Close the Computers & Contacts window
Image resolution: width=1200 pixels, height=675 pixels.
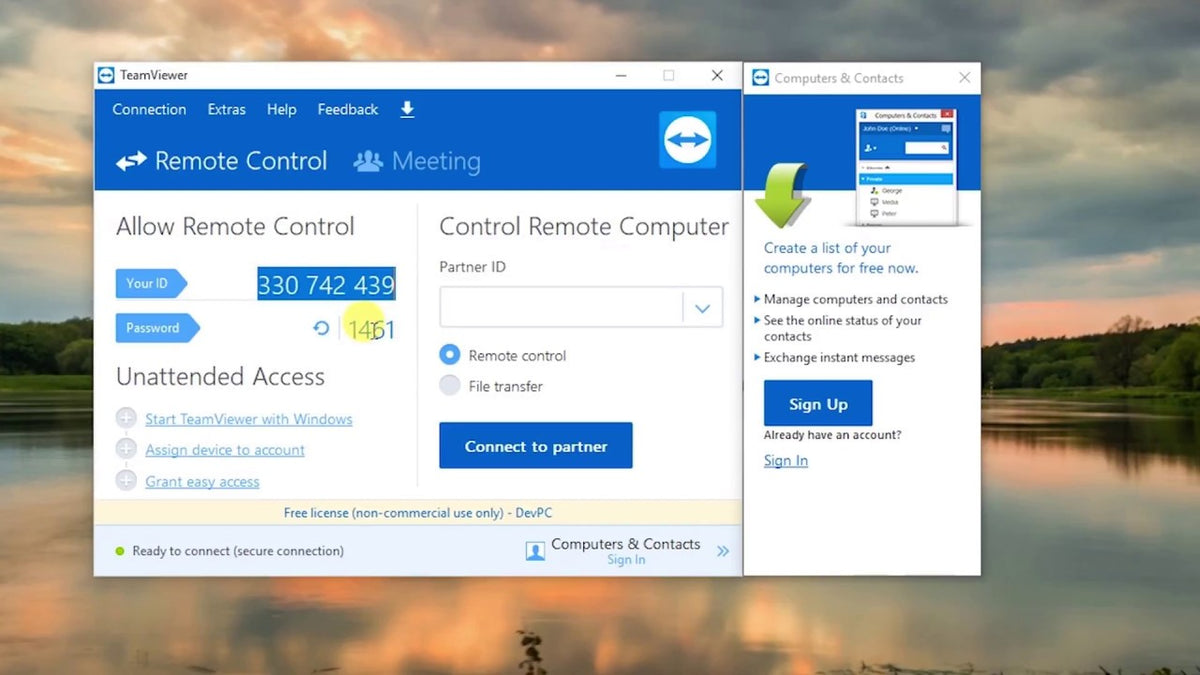[x=964, y=77]
